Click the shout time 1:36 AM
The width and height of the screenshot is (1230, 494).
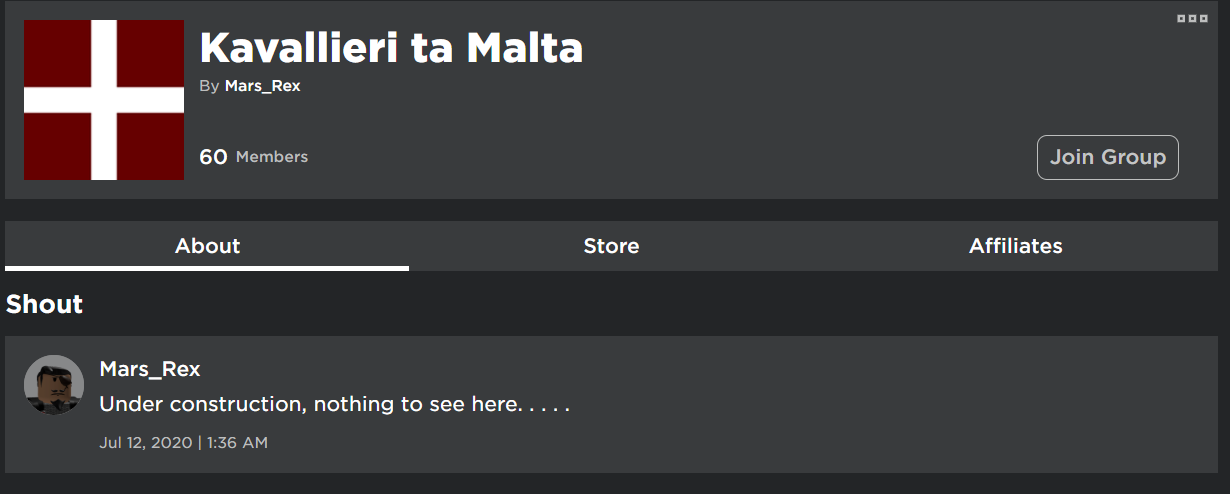[x=237, y=442]
